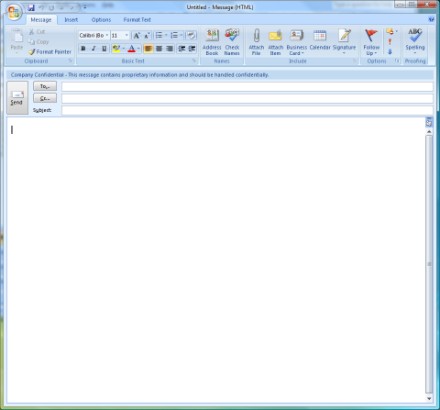Open the Follow Up flag menu
Image resolution: width=440 pixels, height=410 pixels.
coord(371,42)
